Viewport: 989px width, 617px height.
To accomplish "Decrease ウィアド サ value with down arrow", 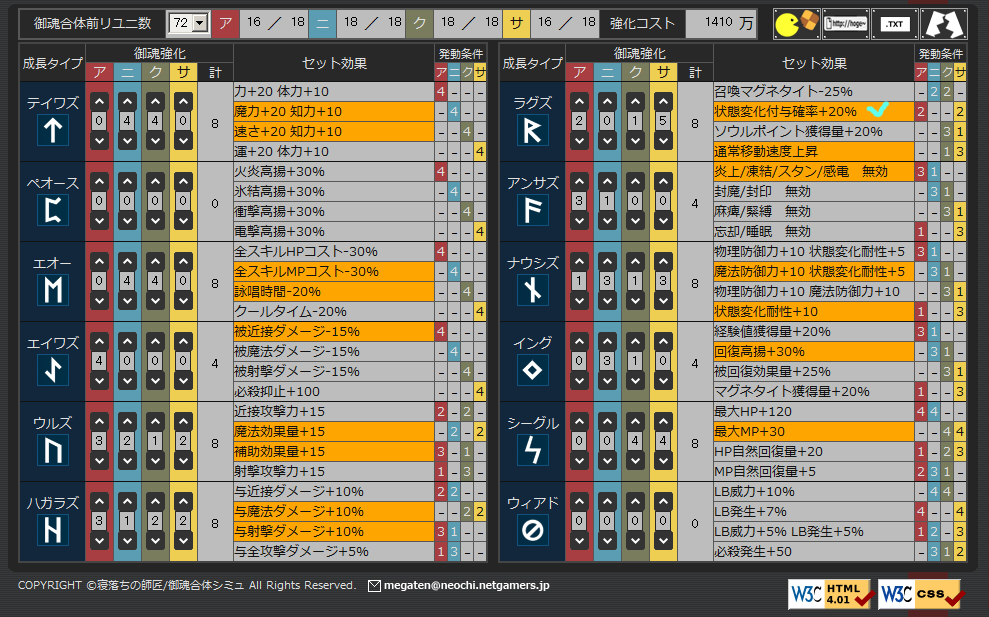I will pyautogui.click(x=663, y=540).
